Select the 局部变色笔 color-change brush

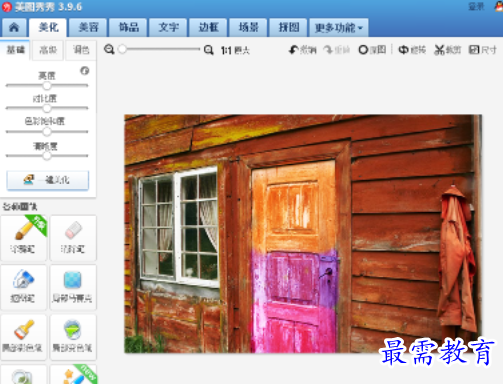[73, 337]
